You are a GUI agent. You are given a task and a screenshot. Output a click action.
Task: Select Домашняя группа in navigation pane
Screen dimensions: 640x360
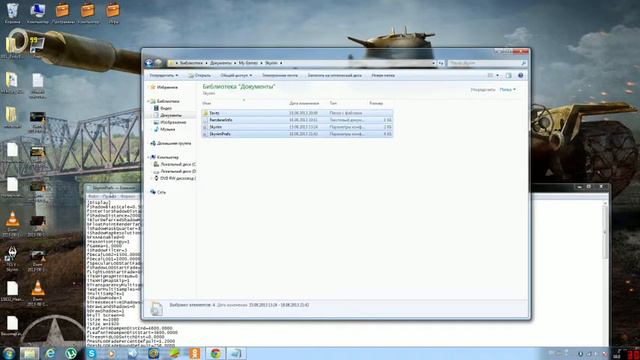[173, 143]
